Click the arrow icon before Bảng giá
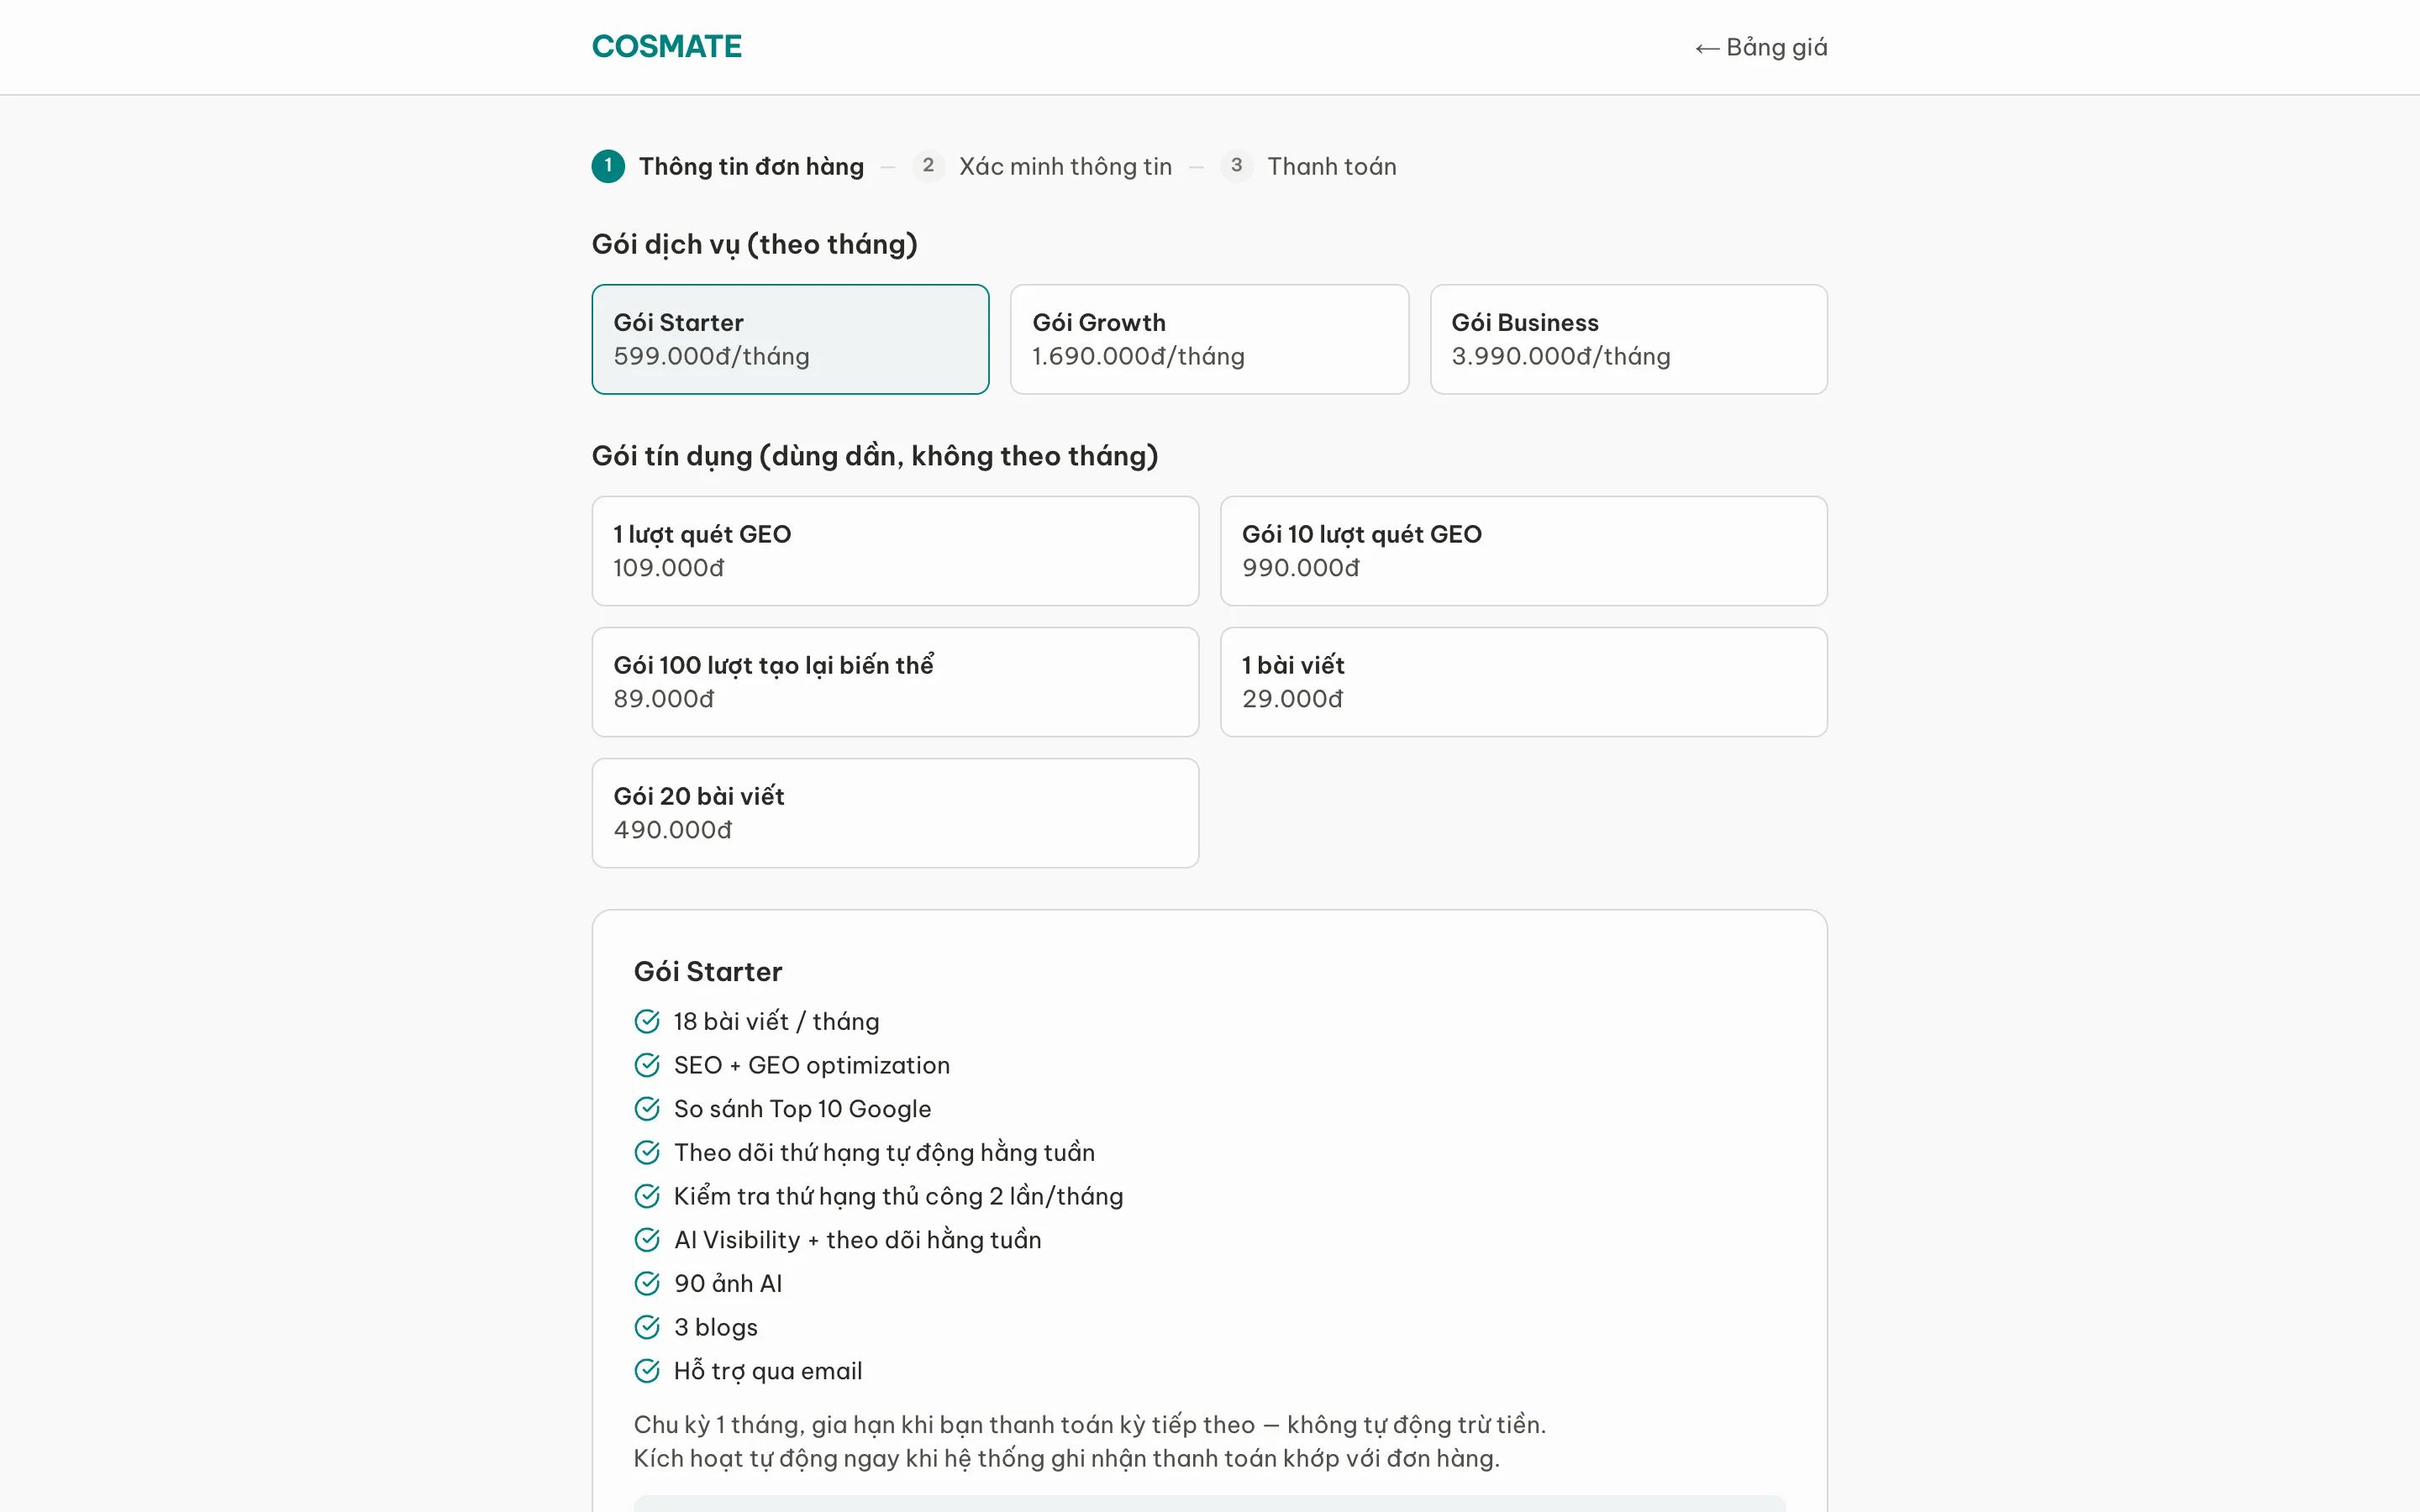Screen dimensions: 2420x1512 point(1707,48)
